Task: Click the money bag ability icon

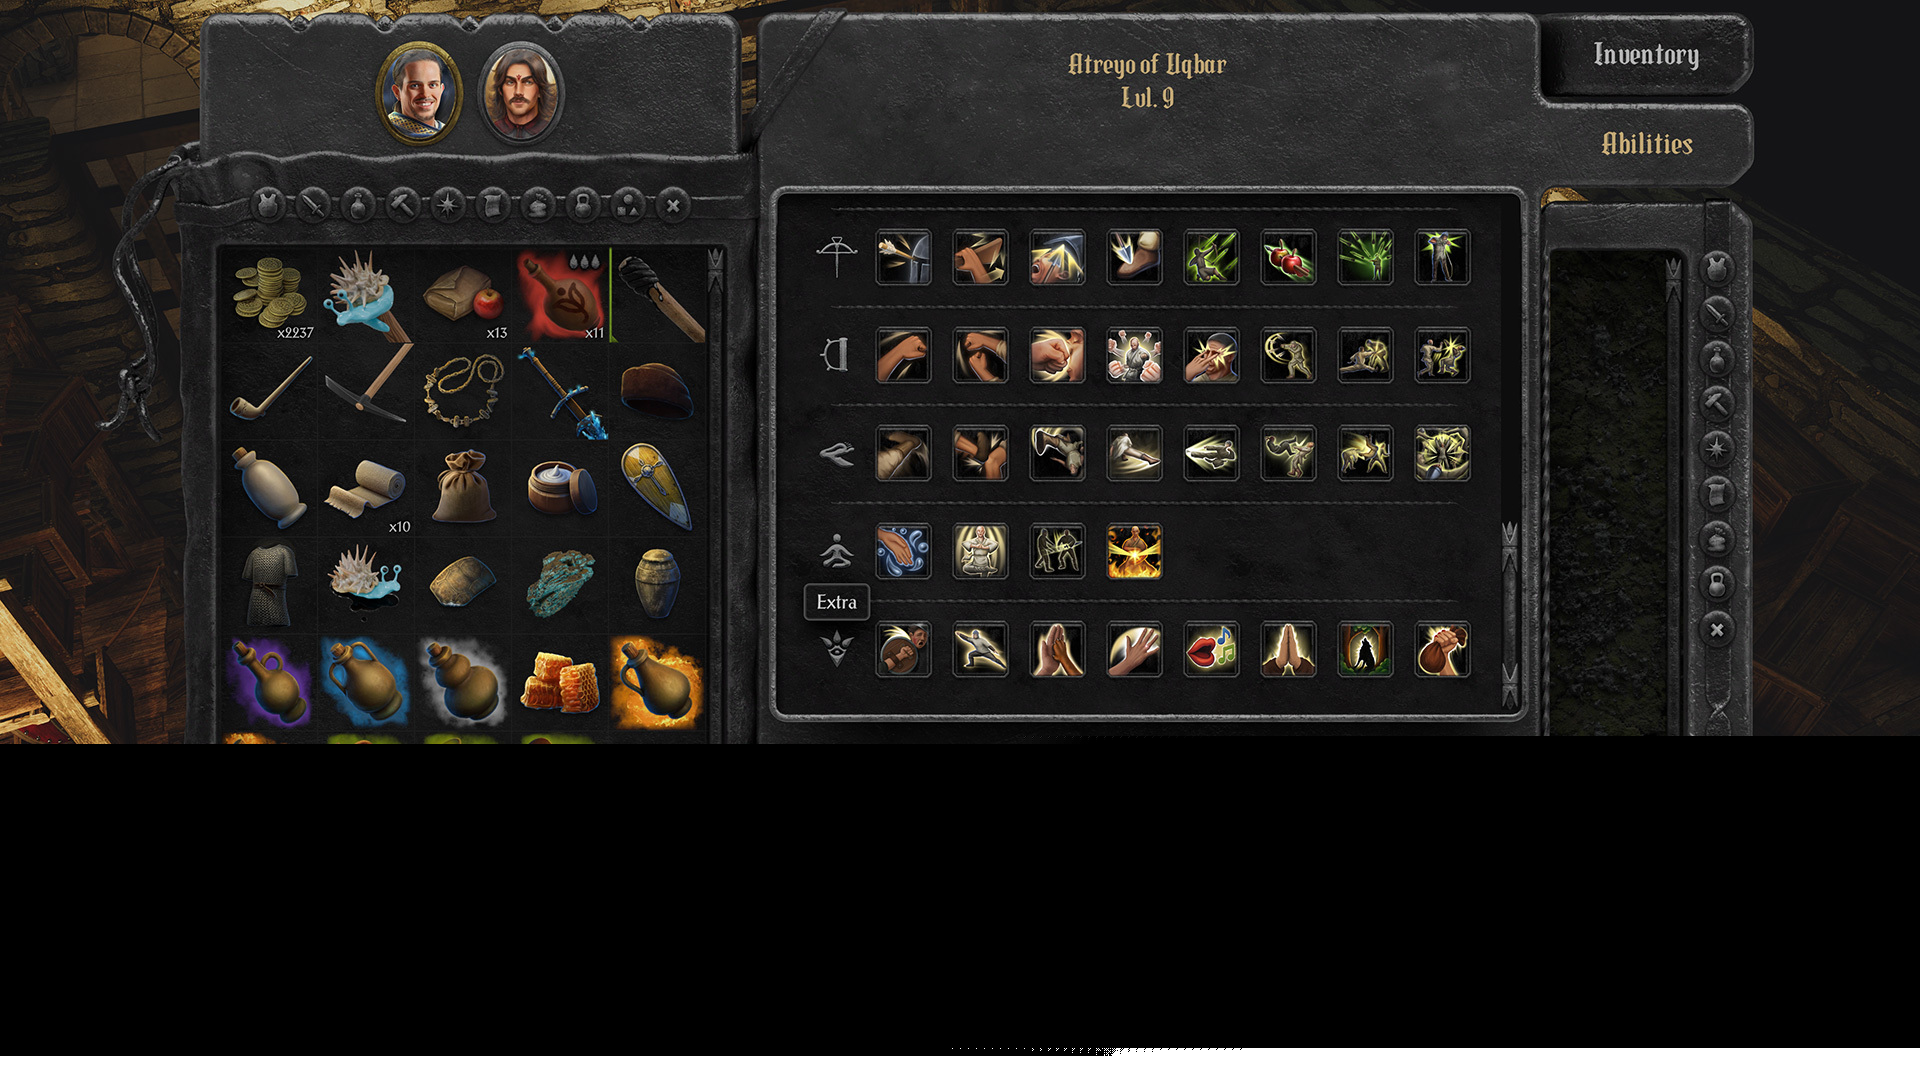Action: coord(1442,650)
